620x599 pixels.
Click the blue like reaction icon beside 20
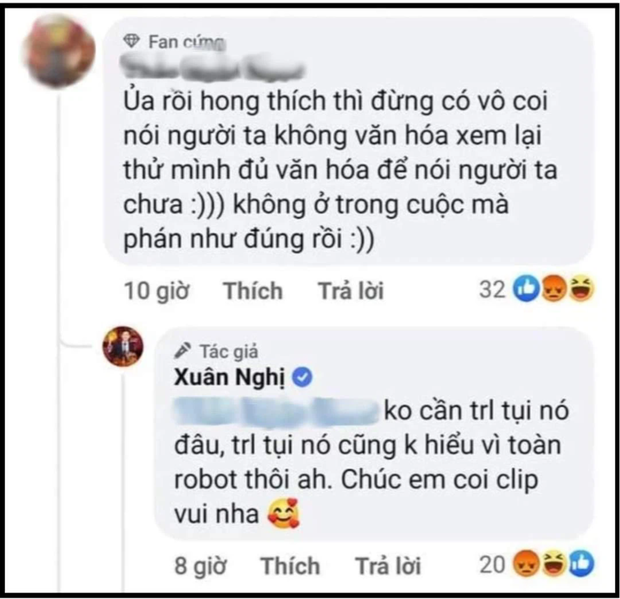point(581,563)
